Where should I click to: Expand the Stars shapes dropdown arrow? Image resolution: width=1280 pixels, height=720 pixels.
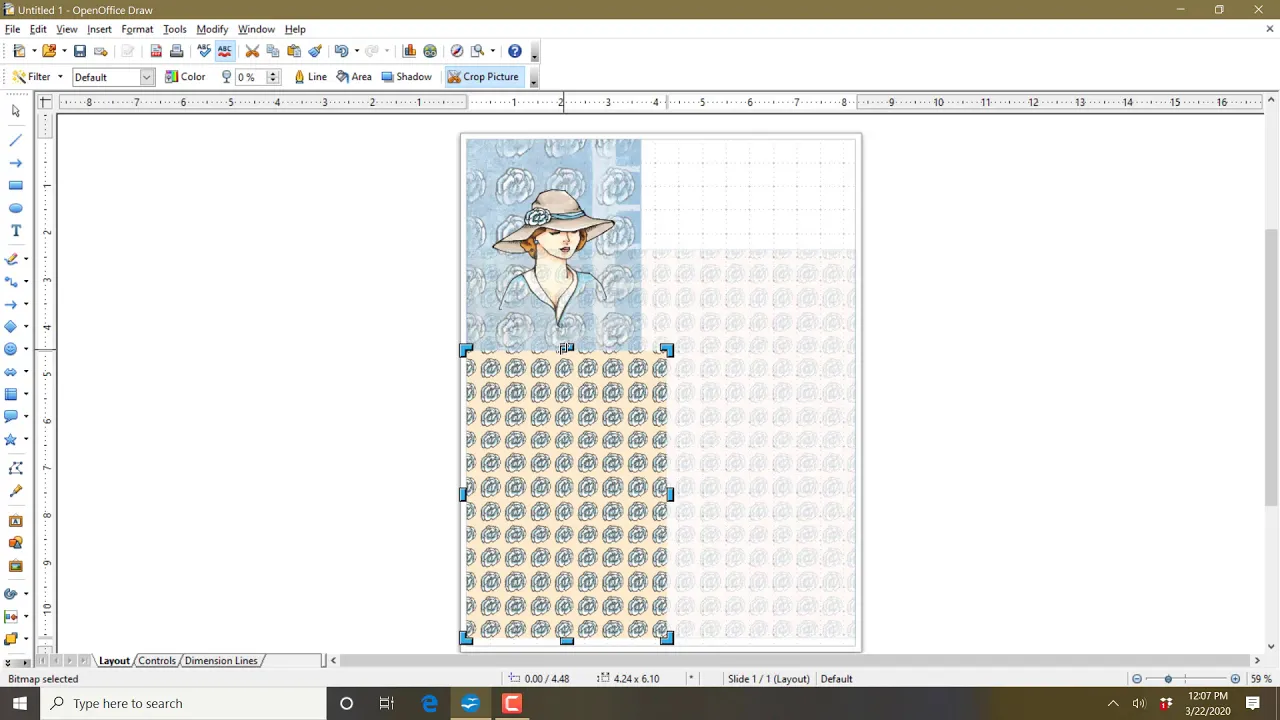[x=26, y=439]
